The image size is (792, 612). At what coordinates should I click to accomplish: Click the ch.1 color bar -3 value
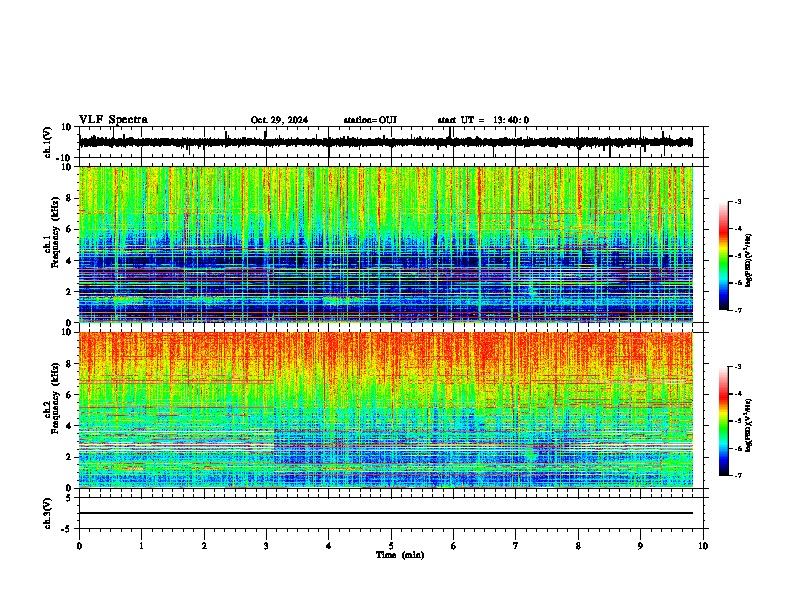(x=738, y=201)
